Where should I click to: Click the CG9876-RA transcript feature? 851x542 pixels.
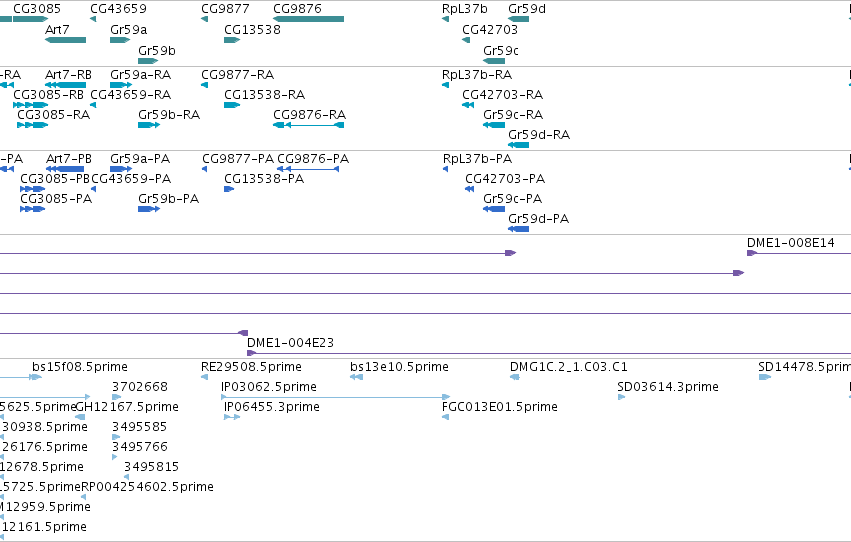pyautogui.click(x=308, y=125)
